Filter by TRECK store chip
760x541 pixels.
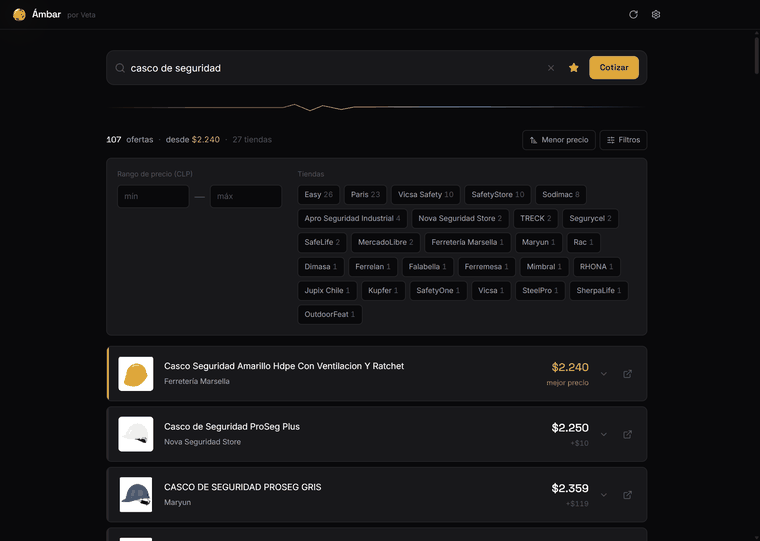pos(536,219)
